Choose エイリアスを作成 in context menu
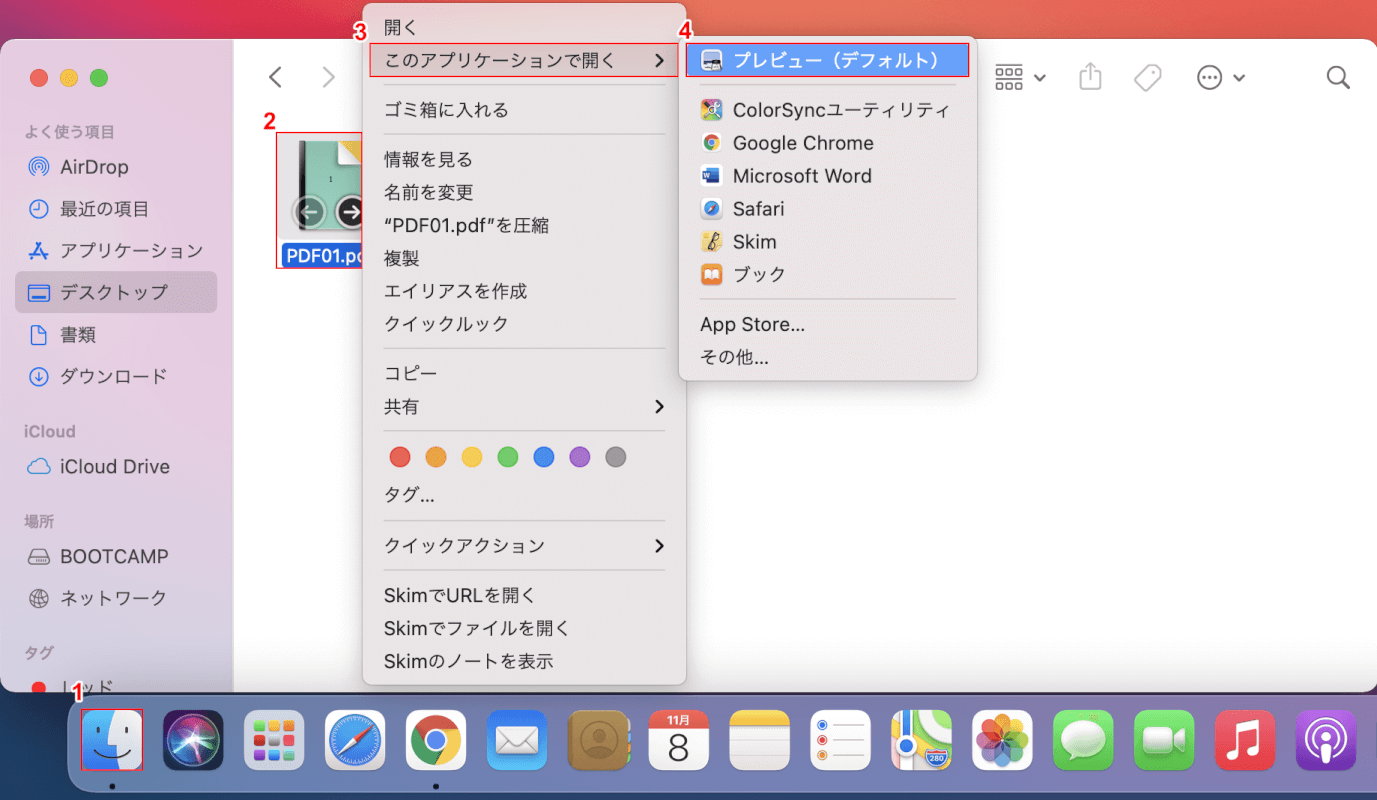This screenshot has height=800, width=1377. click(x=525, y=291)
